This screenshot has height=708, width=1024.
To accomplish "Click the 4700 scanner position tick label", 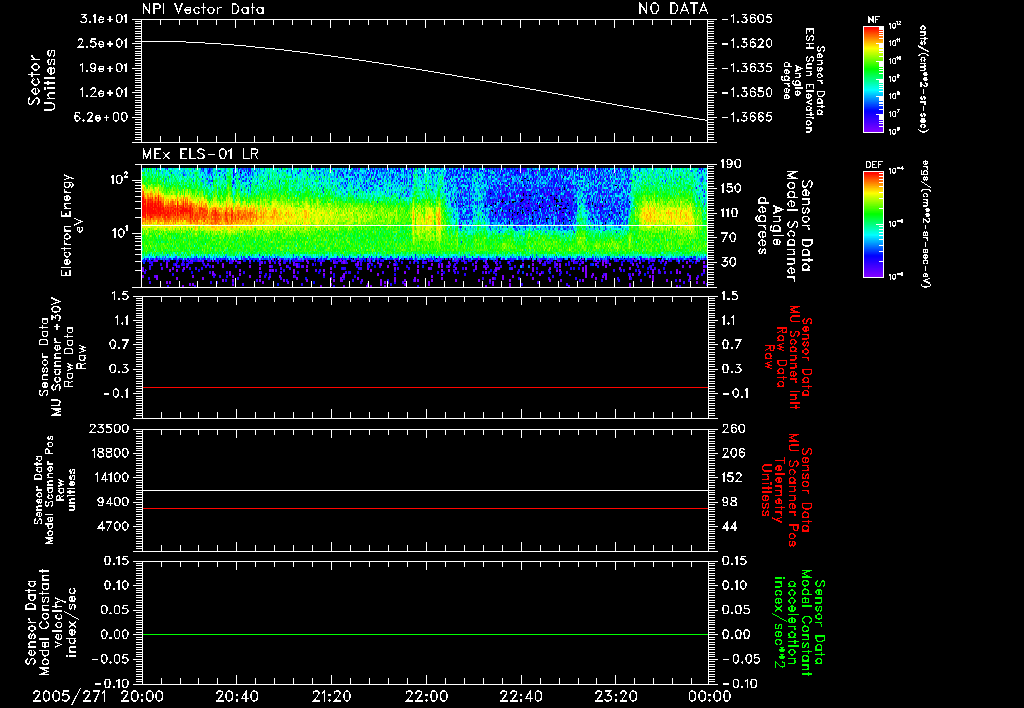I will point(113,526).
